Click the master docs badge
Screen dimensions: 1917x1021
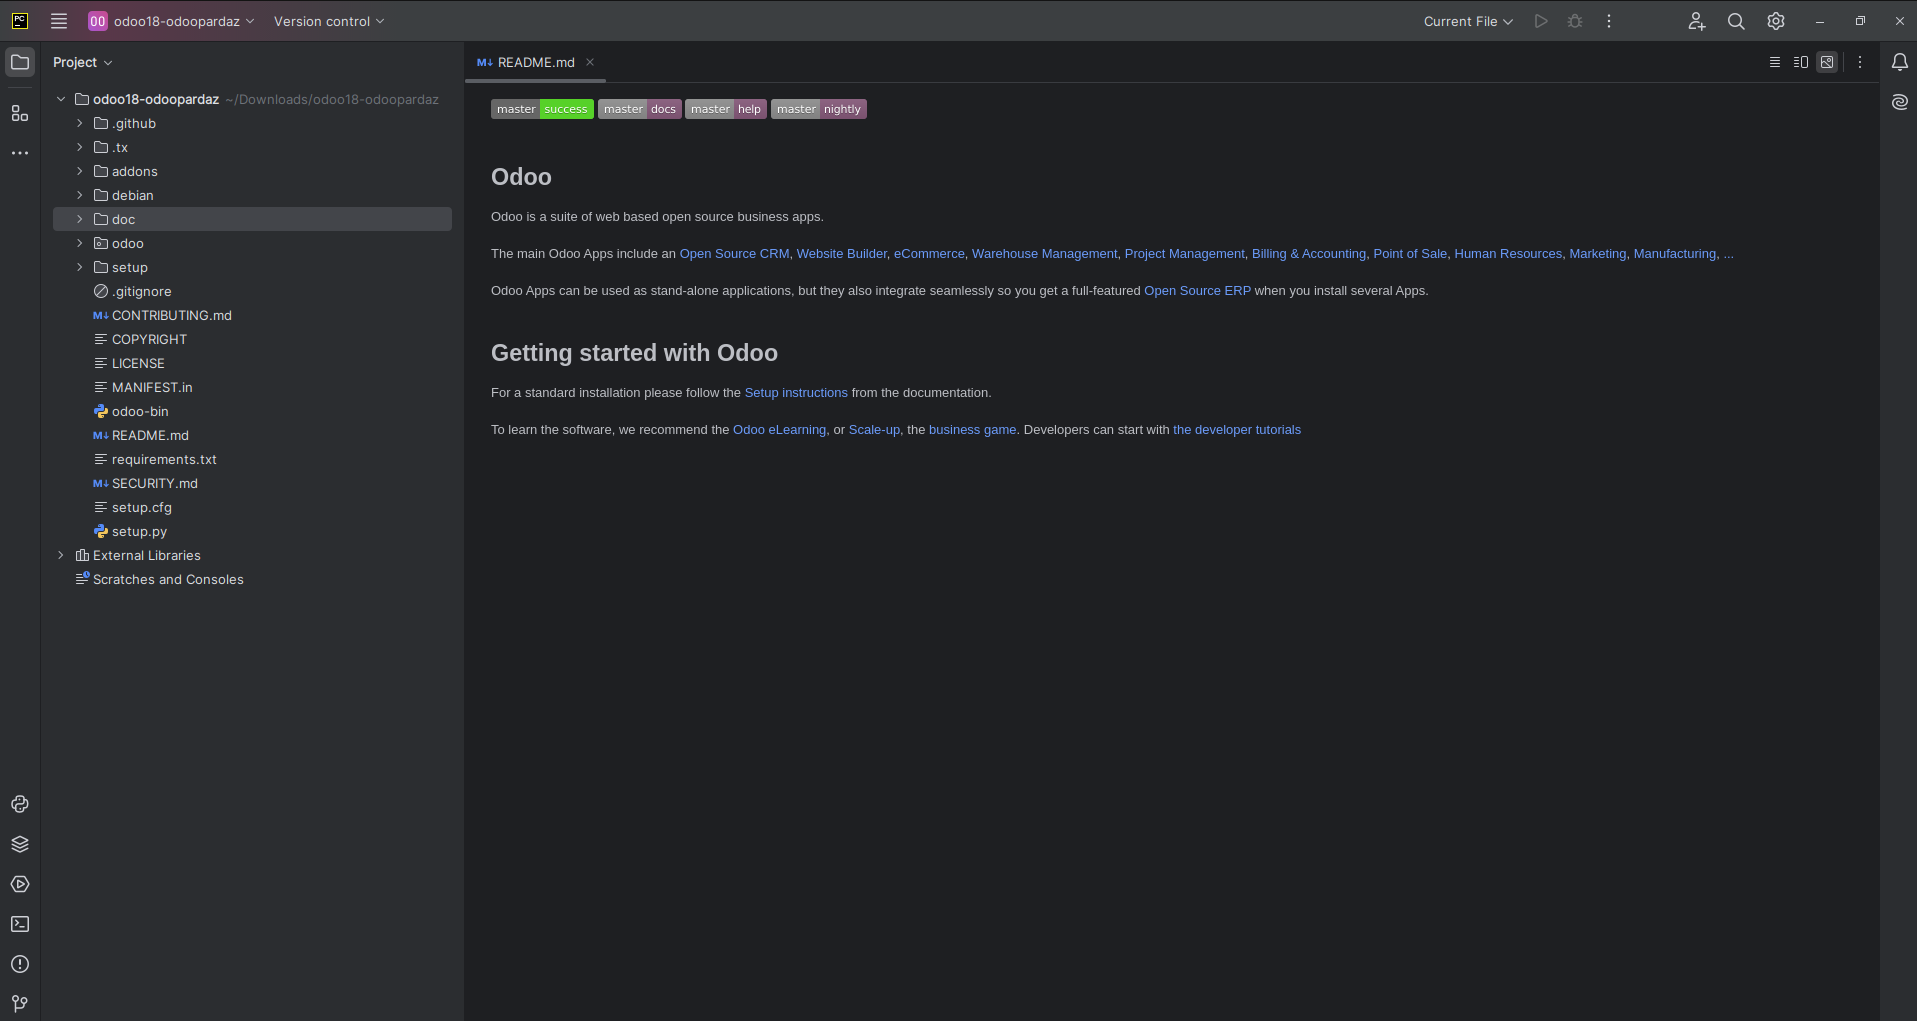640,109
